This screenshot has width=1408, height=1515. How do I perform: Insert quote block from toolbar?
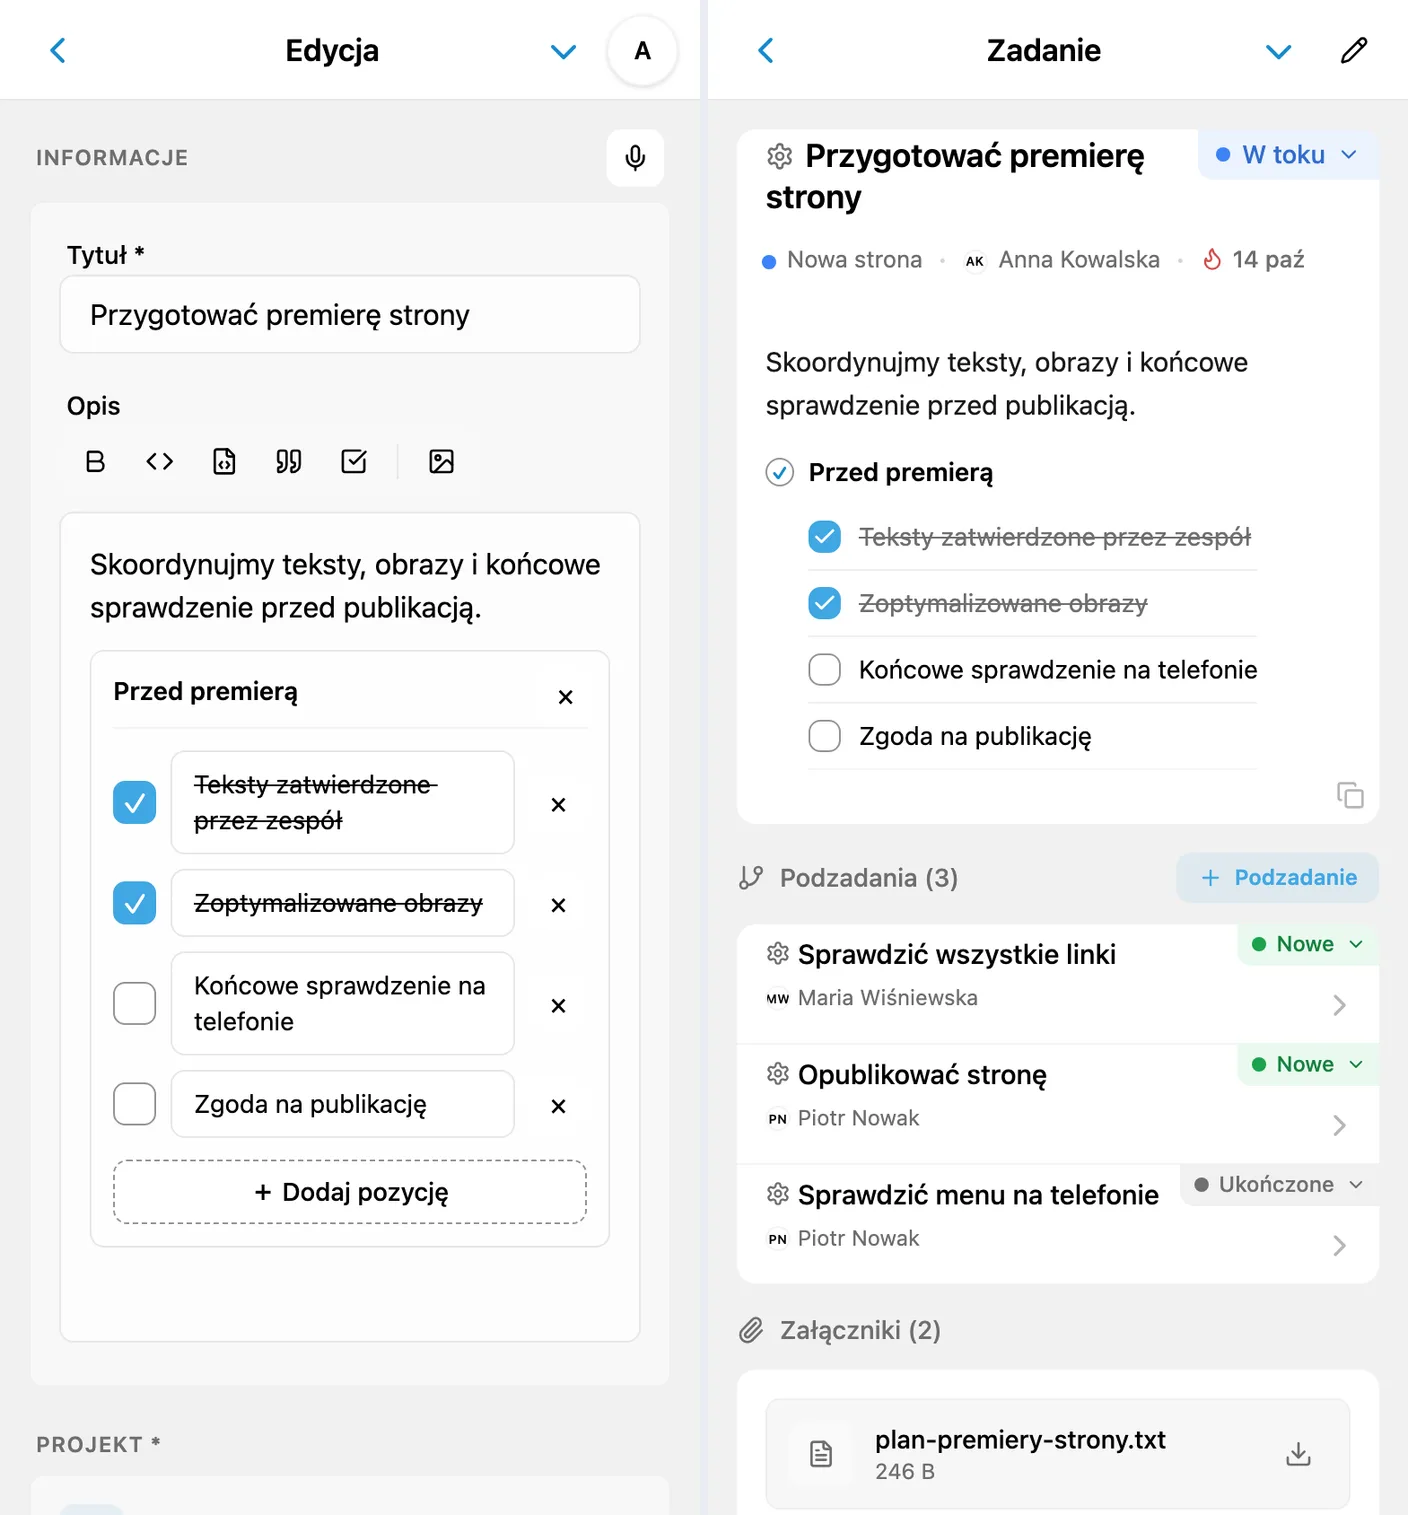[x=289, y=461]
